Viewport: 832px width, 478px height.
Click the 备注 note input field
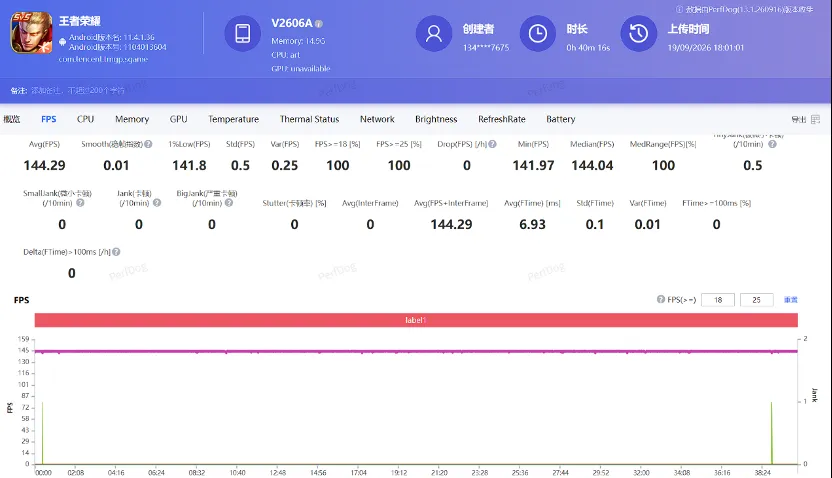tap(78, 91)
